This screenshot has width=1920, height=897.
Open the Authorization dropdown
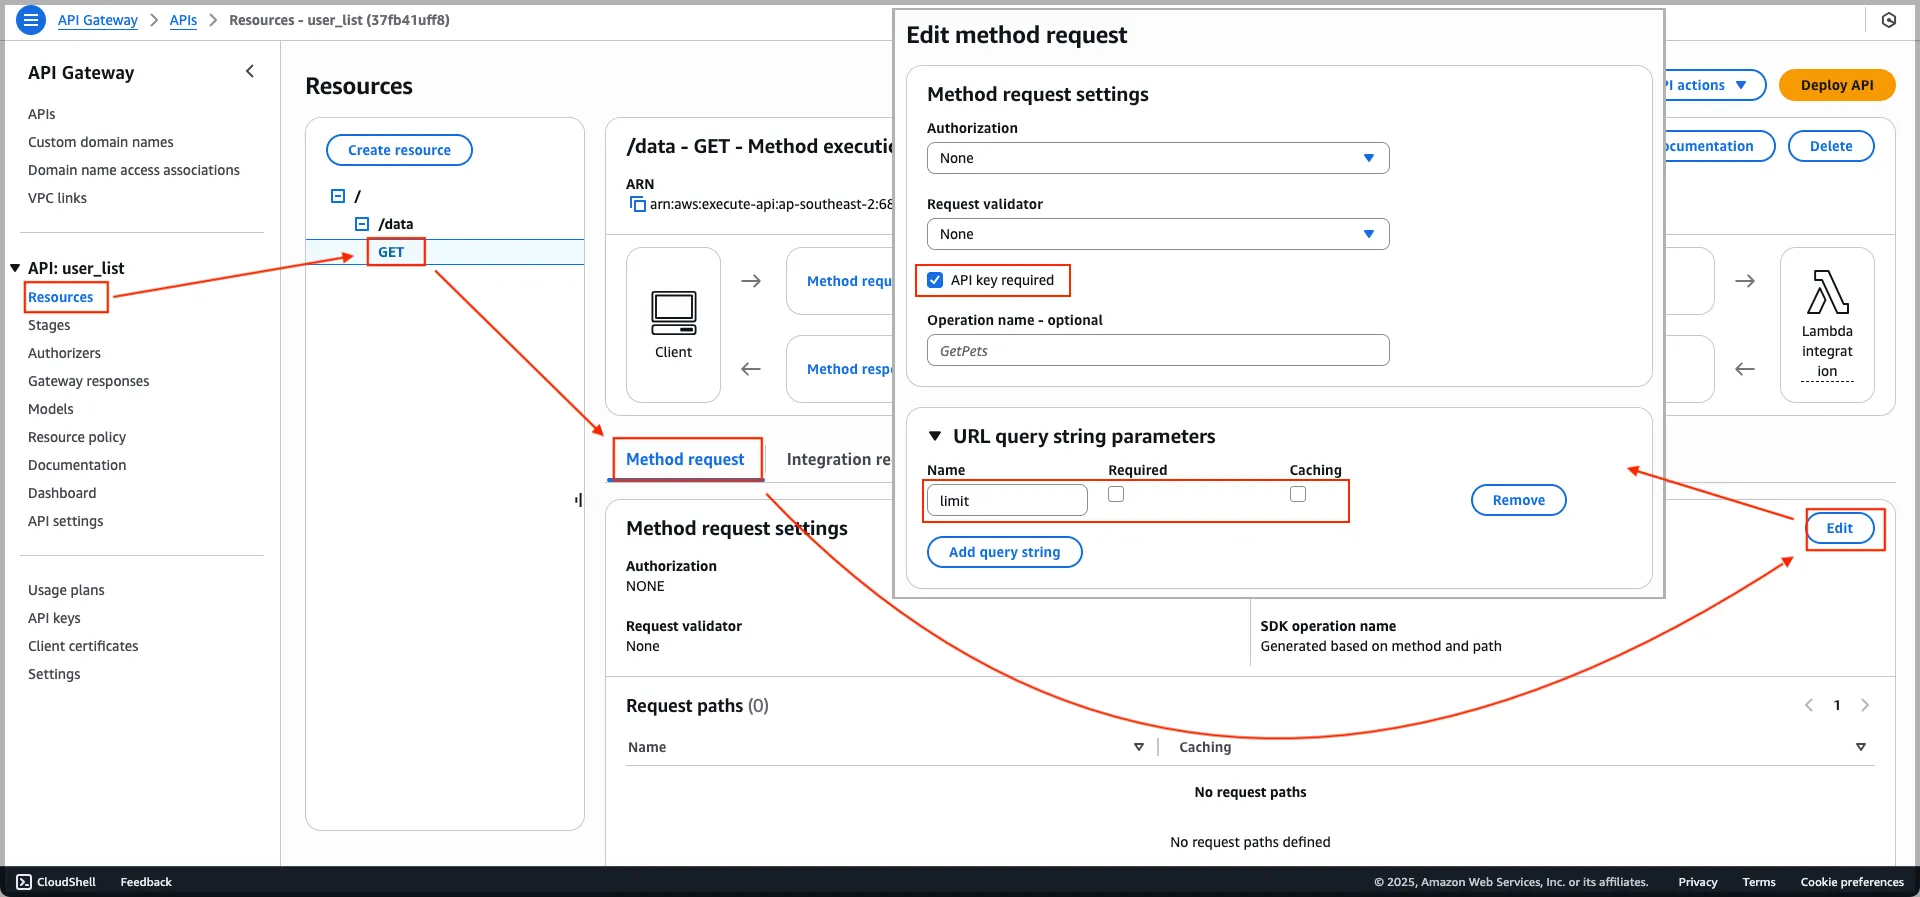[1157, 158]
